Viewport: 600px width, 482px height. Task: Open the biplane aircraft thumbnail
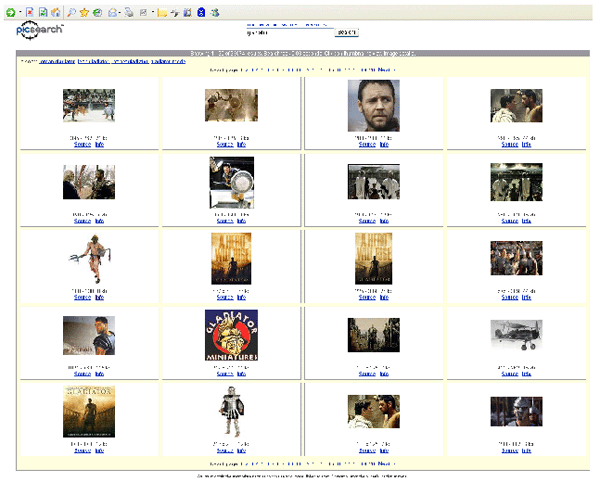517,335
